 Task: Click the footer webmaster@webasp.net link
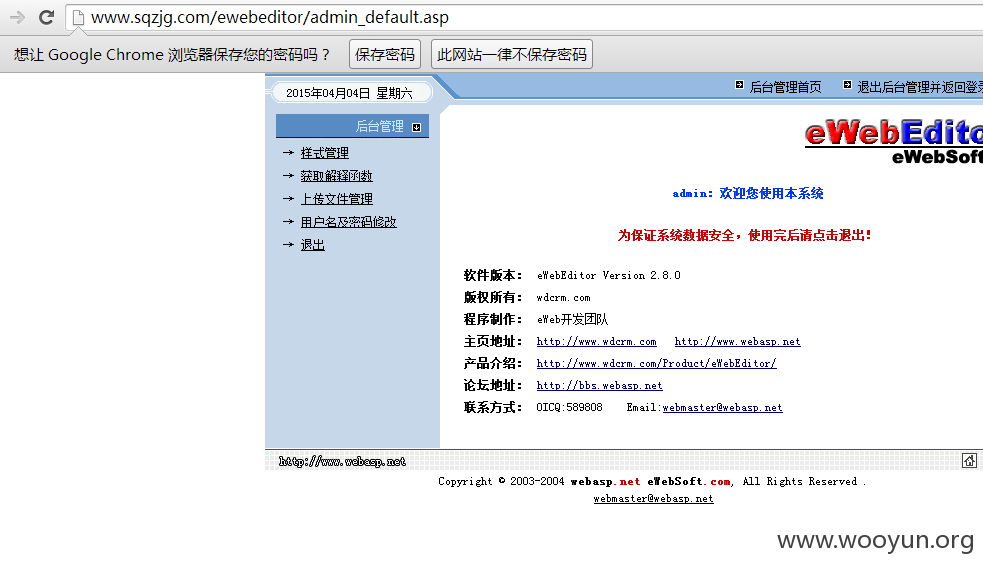(653, 499)
